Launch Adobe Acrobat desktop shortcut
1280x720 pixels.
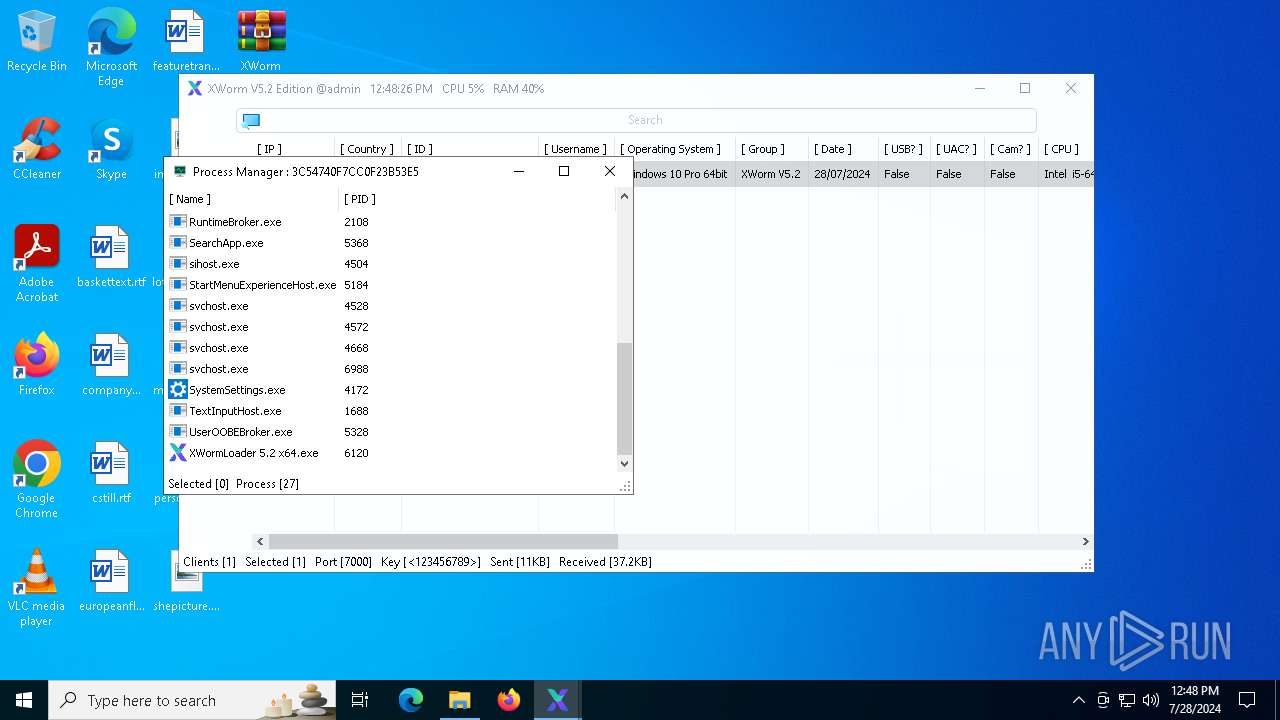pyautogui.click(x=37, y=264)
